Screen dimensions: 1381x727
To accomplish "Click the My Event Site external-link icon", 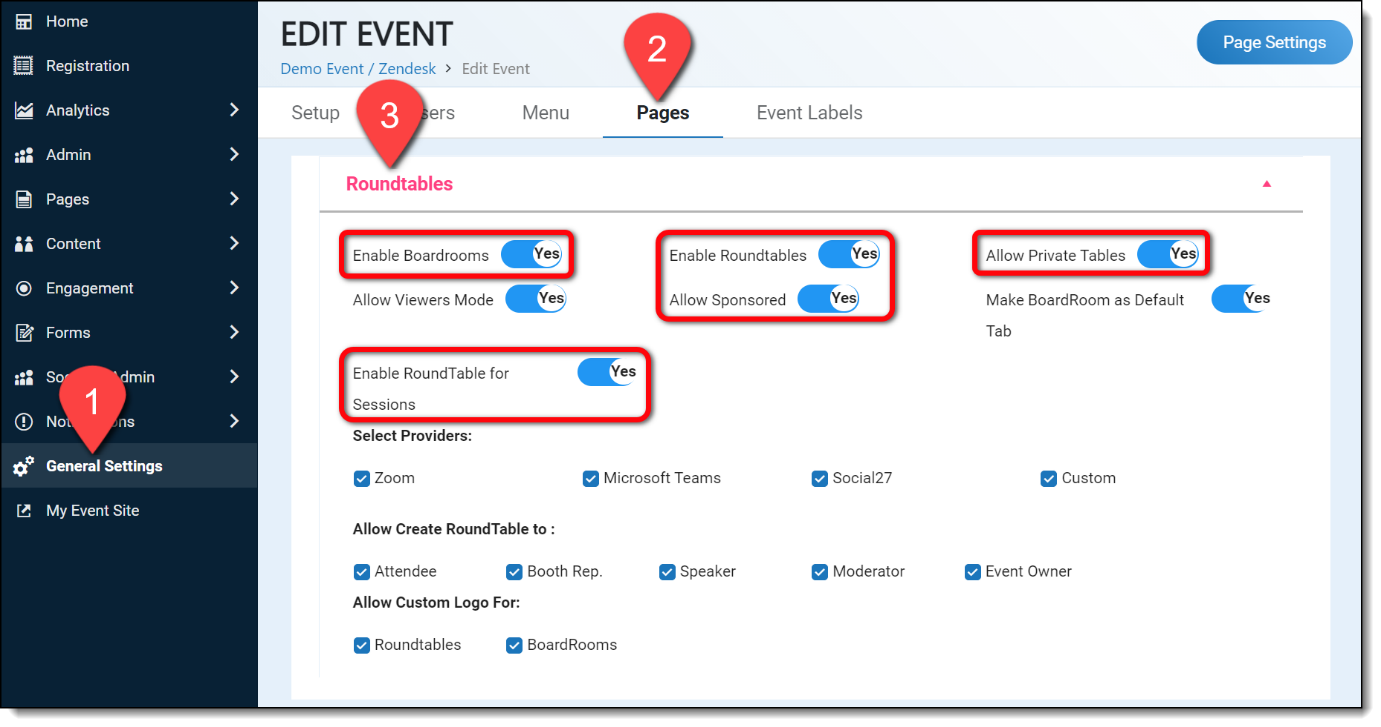I will point(24,511).
